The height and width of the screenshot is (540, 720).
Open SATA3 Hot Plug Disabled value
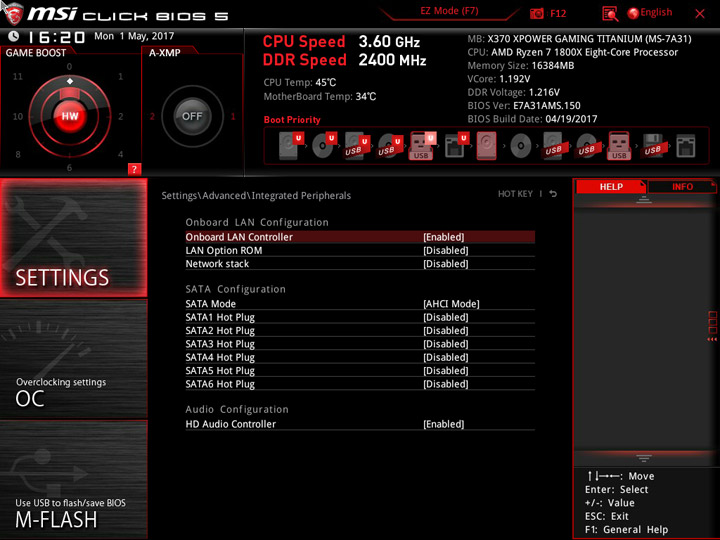pyautogui.click(x=446, y=343)
